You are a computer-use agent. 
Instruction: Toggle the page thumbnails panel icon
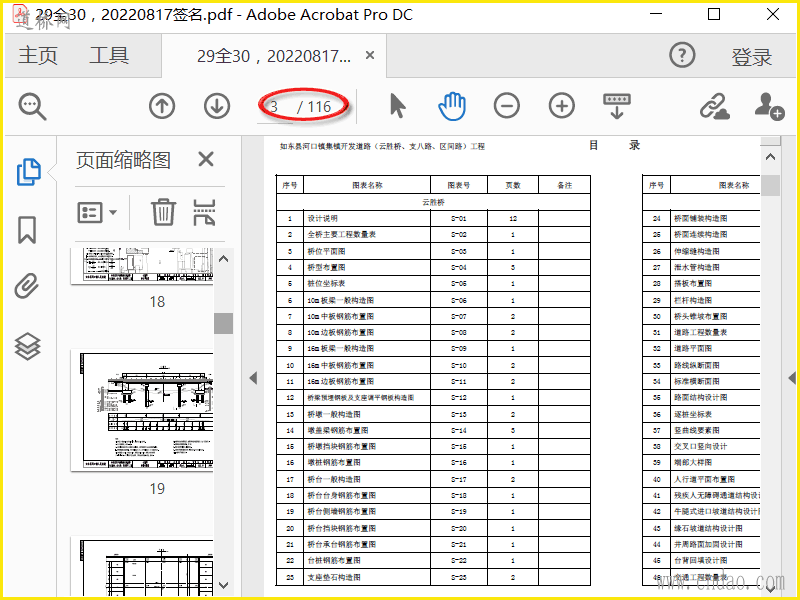(28, 172)
